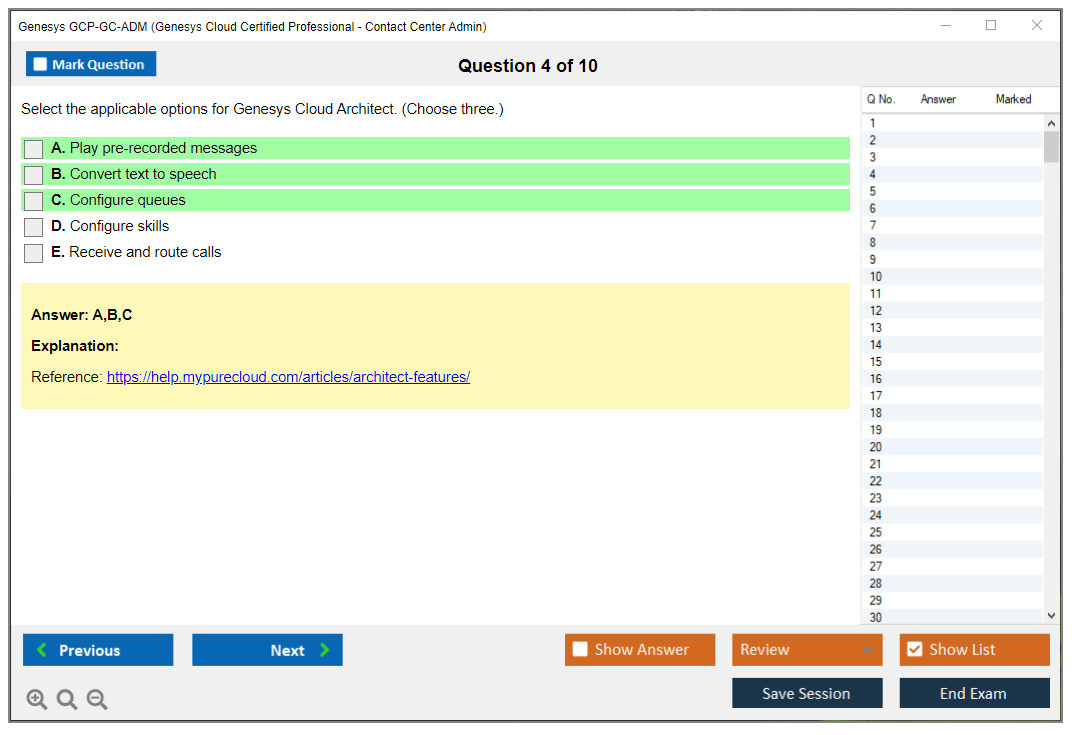
Task: Check option D Configure skills
Action: click(x=34, y=227)
